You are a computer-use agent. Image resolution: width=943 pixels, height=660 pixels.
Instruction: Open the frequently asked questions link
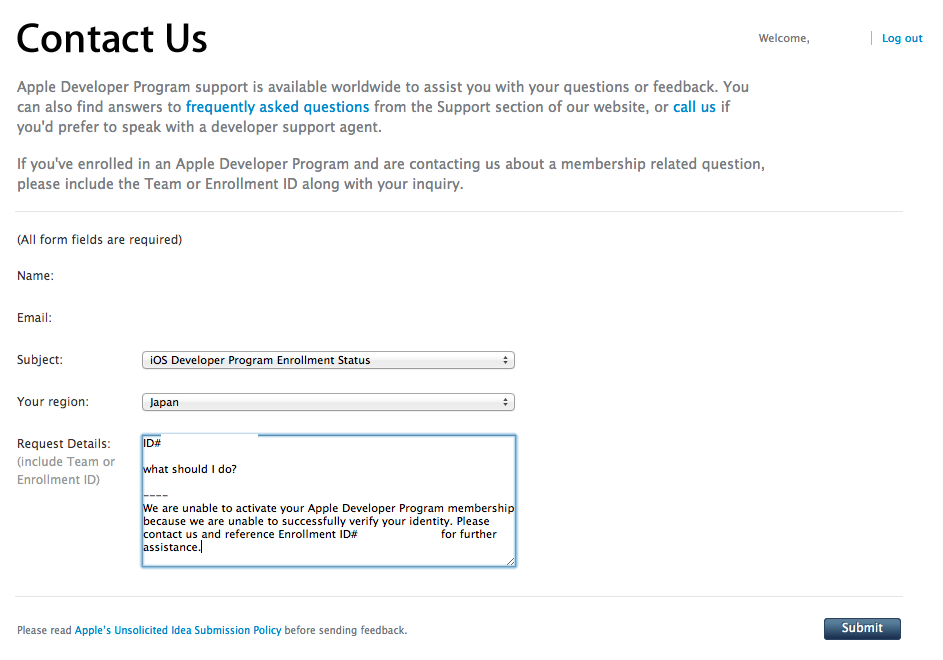coord(277,107)
